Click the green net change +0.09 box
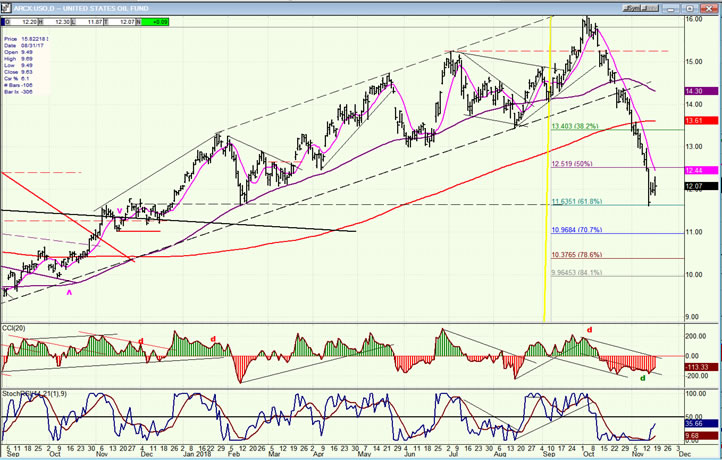This screenshot has width=722, height=460. pyautogui.click(x=155, y=22)
